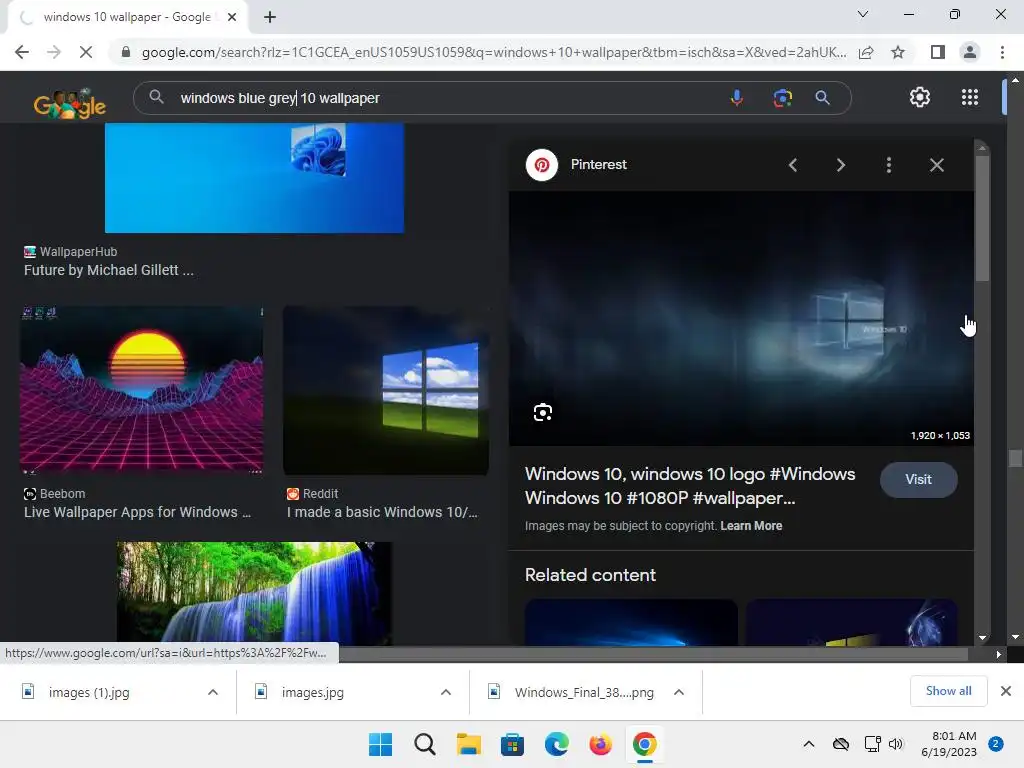Share this page icon in address bar

(x=866, y=52)
